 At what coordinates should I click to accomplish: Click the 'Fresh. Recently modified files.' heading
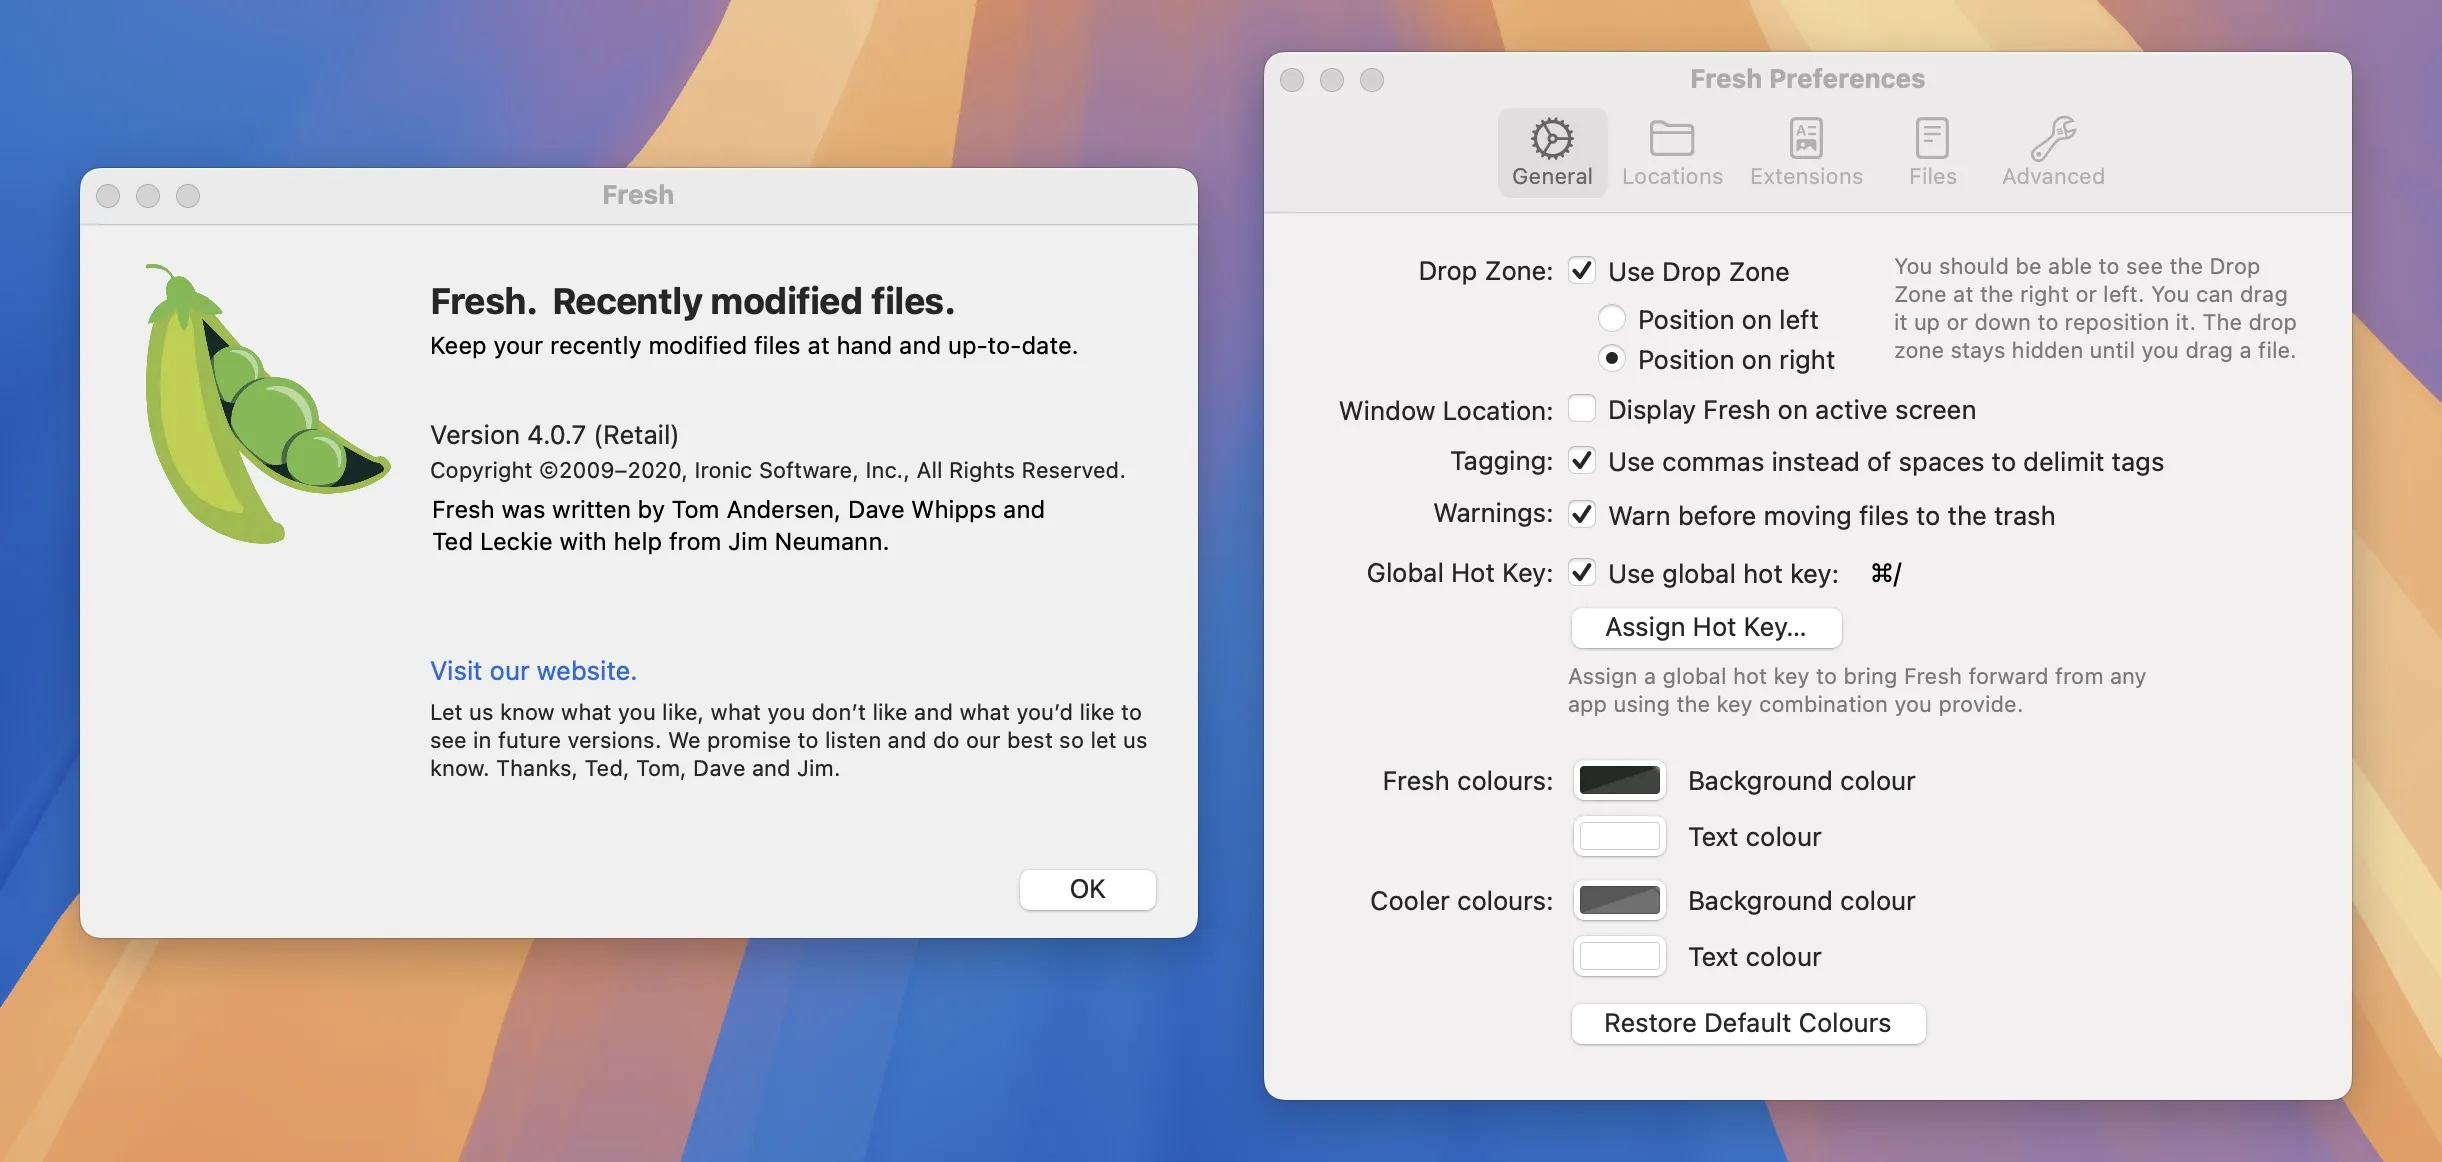tap(692, 301)
